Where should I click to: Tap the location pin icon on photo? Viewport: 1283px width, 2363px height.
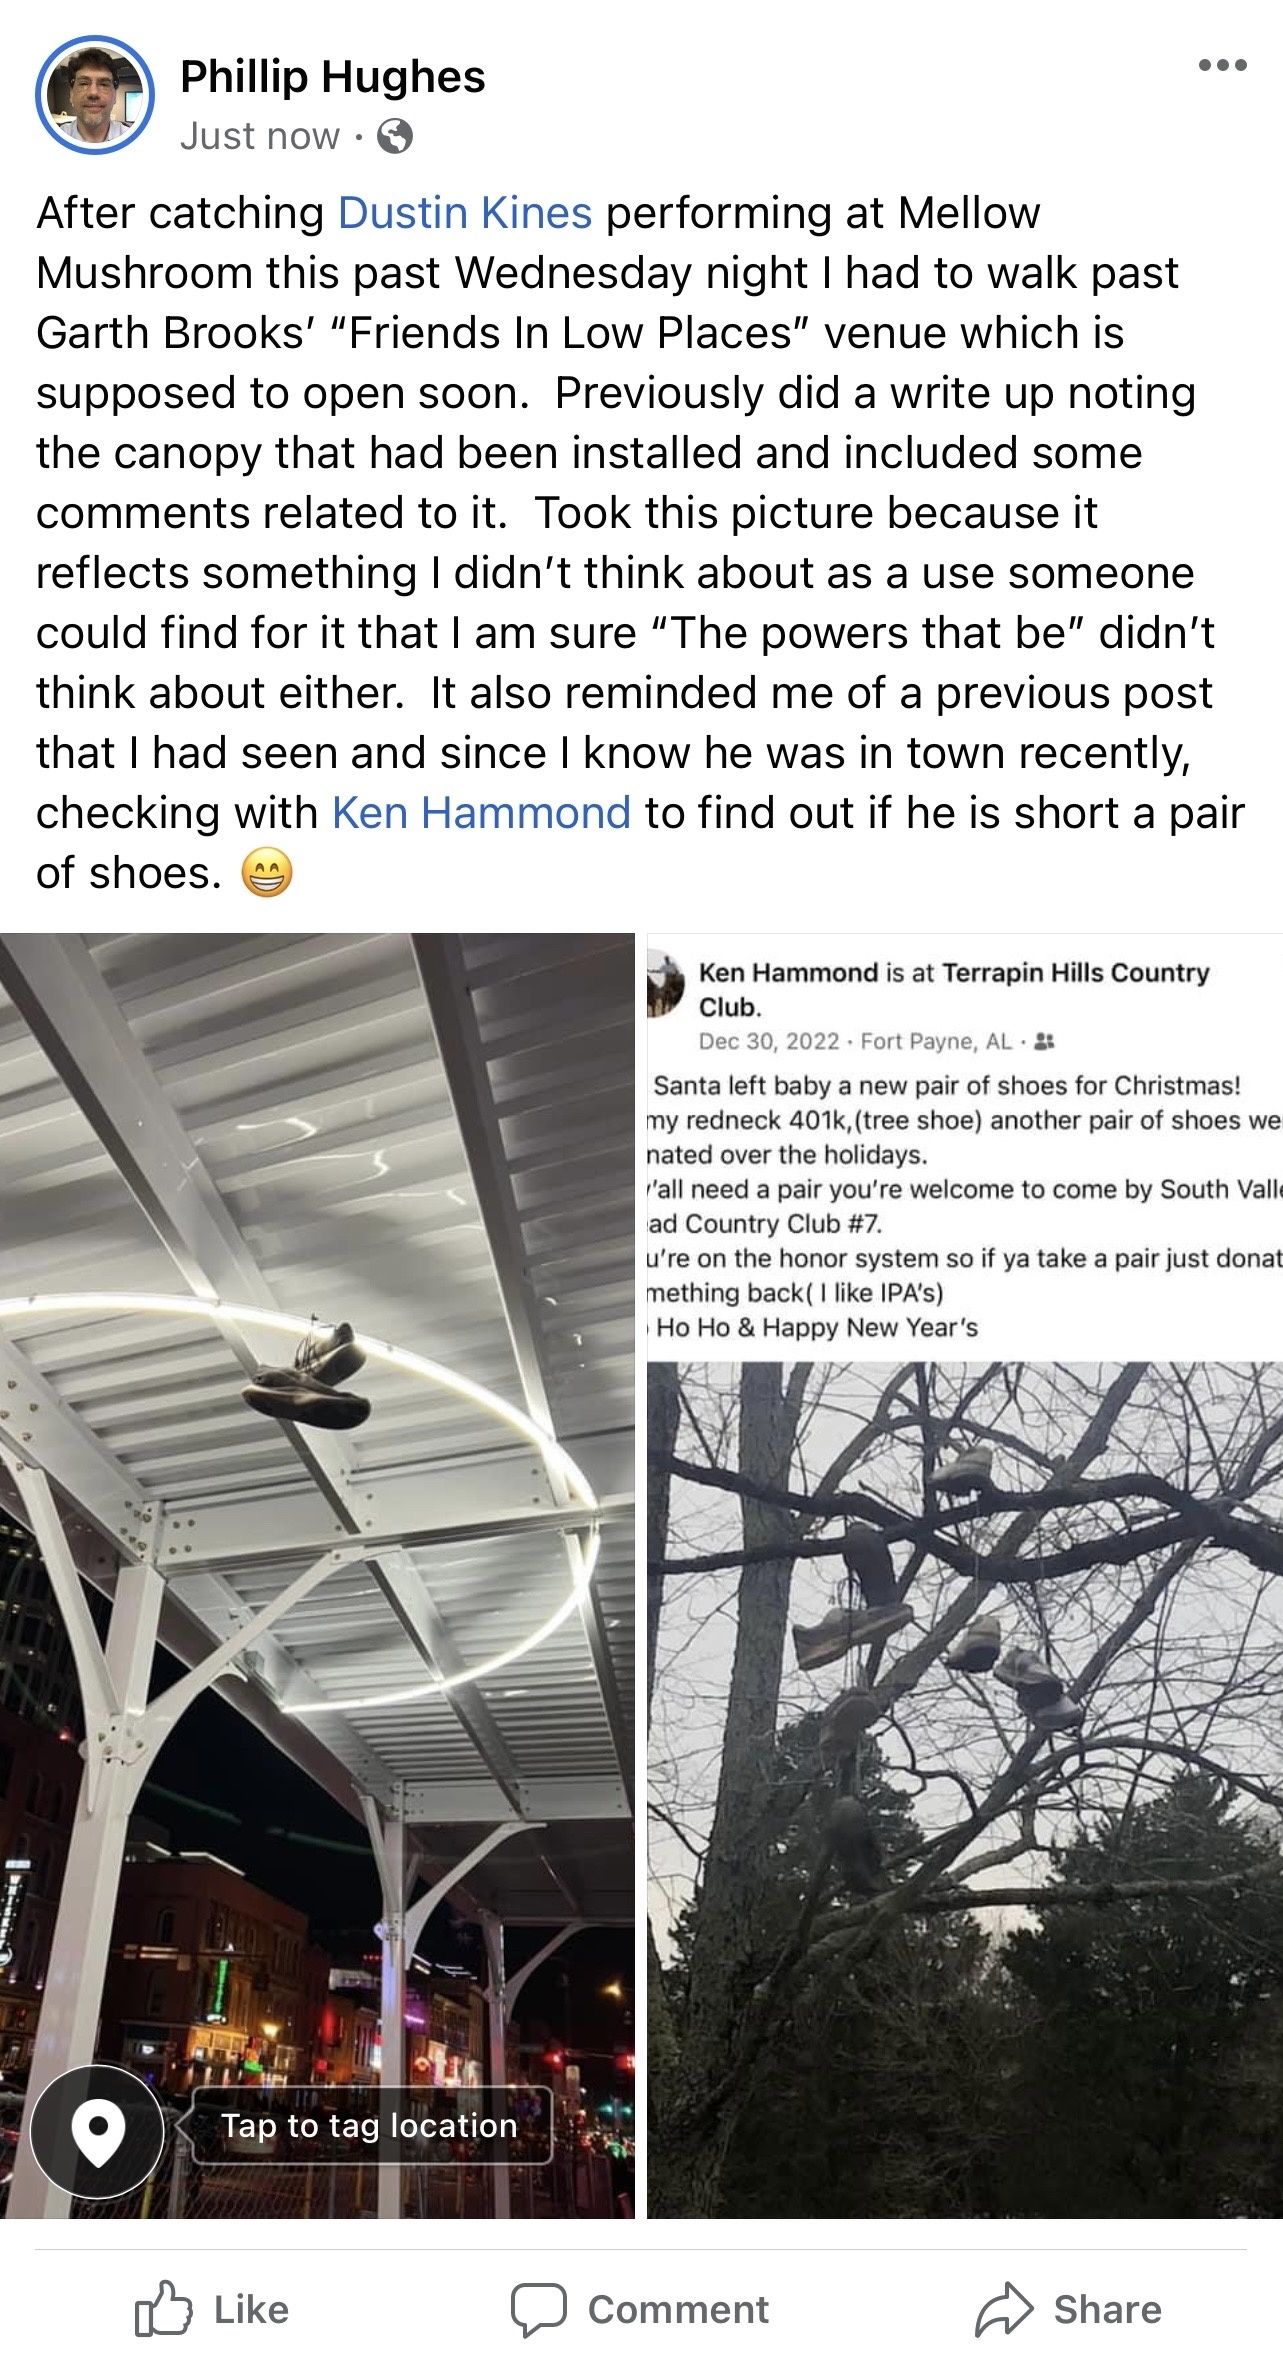98,2131
